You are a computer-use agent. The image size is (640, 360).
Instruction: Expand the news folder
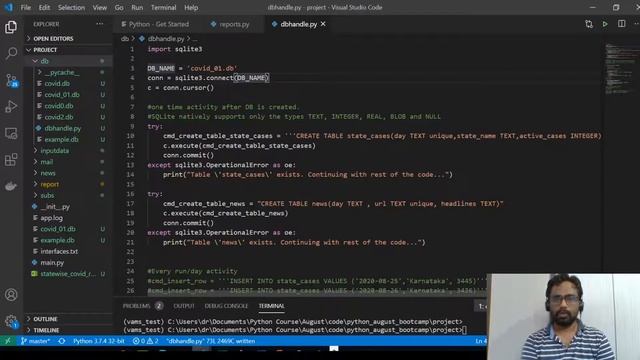48,173
